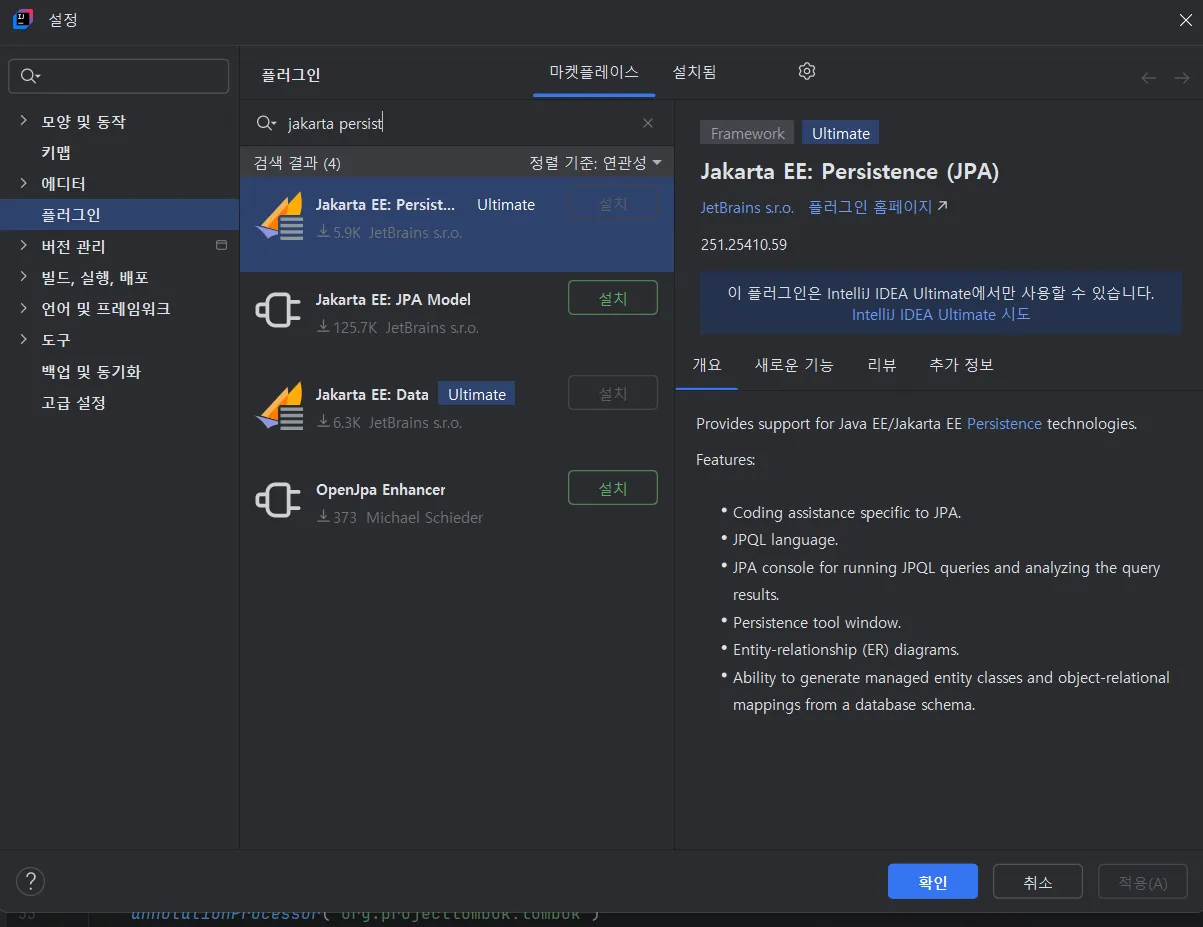
Task: Open the 추가 정보 tab
Action: click(x=961, y=365)
